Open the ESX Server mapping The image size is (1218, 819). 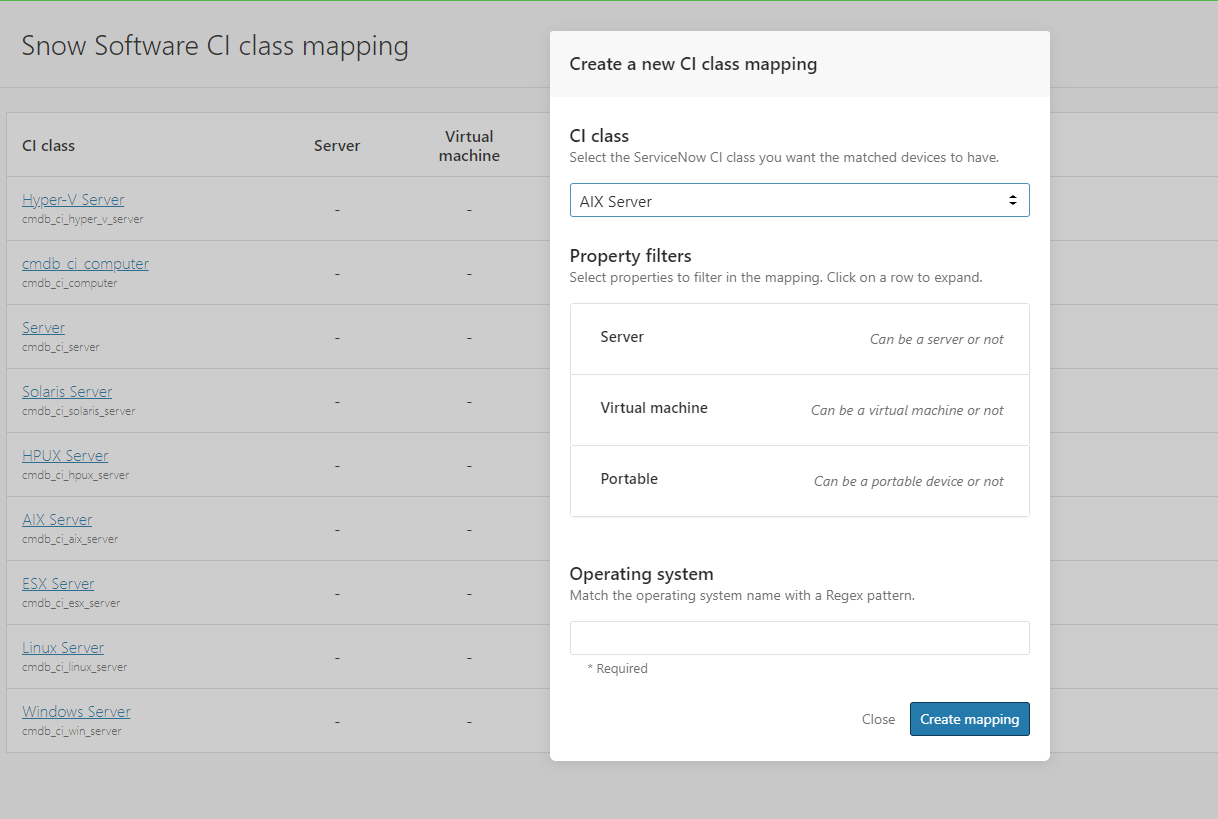pos(58,583)
